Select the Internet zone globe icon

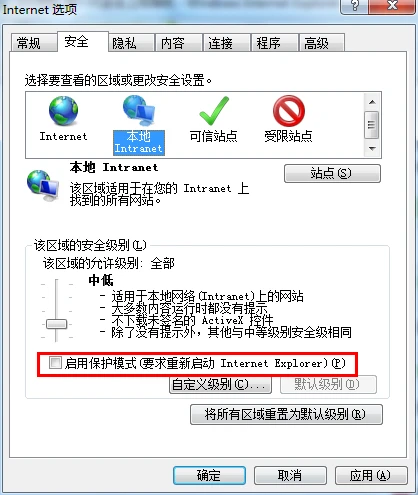(63, 111)
